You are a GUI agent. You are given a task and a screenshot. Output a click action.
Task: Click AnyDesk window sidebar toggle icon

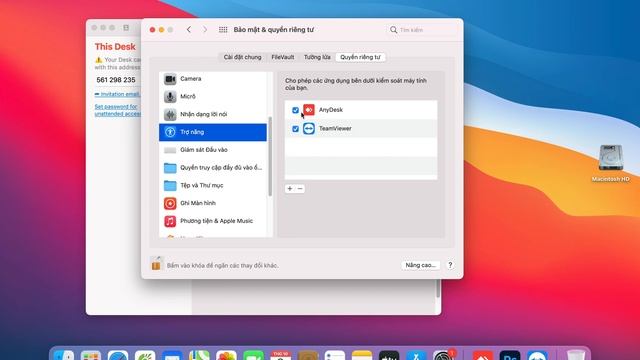coord(126,28)
